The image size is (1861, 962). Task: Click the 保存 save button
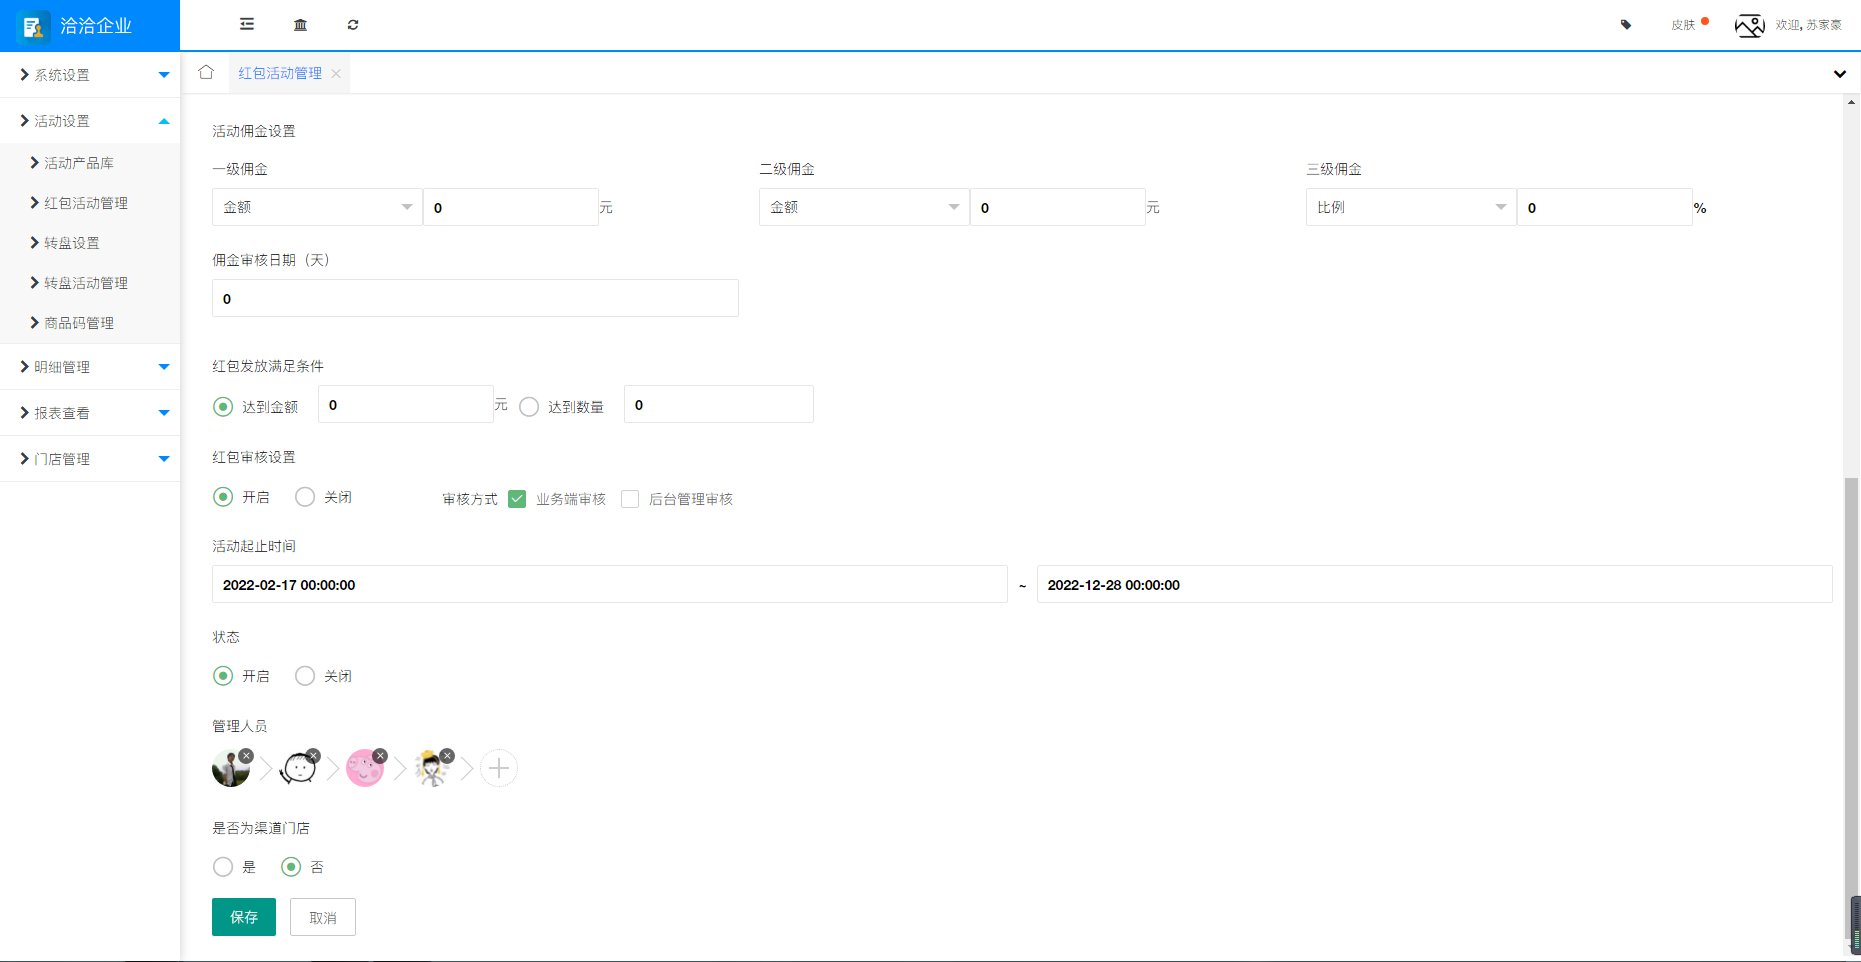243,917
